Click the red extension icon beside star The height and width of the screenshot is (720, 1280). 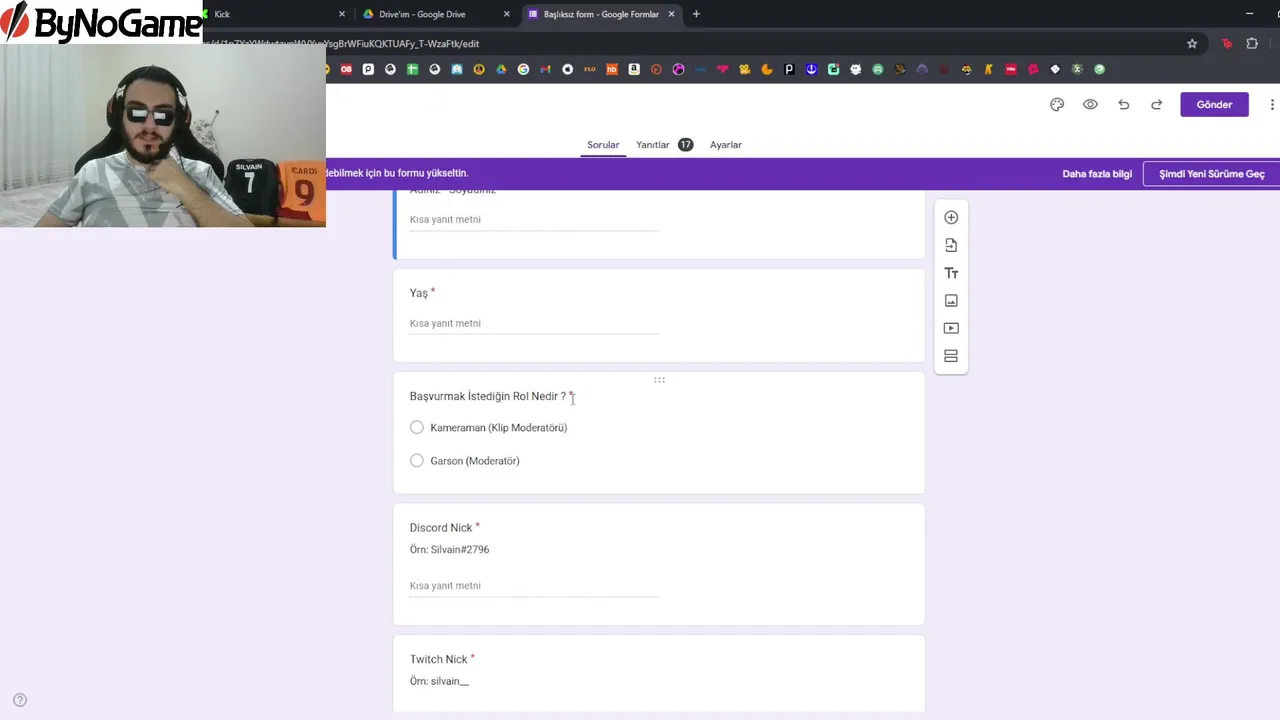coord(1226,43)
